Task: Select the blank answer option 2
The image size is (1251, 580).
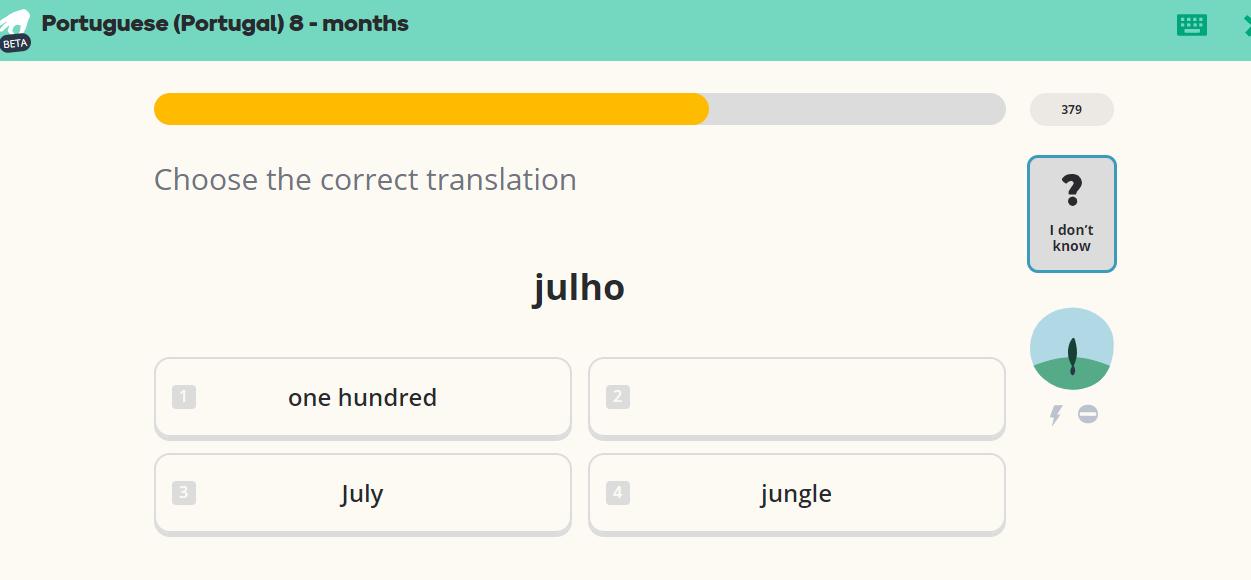Action: coord(796,398)
